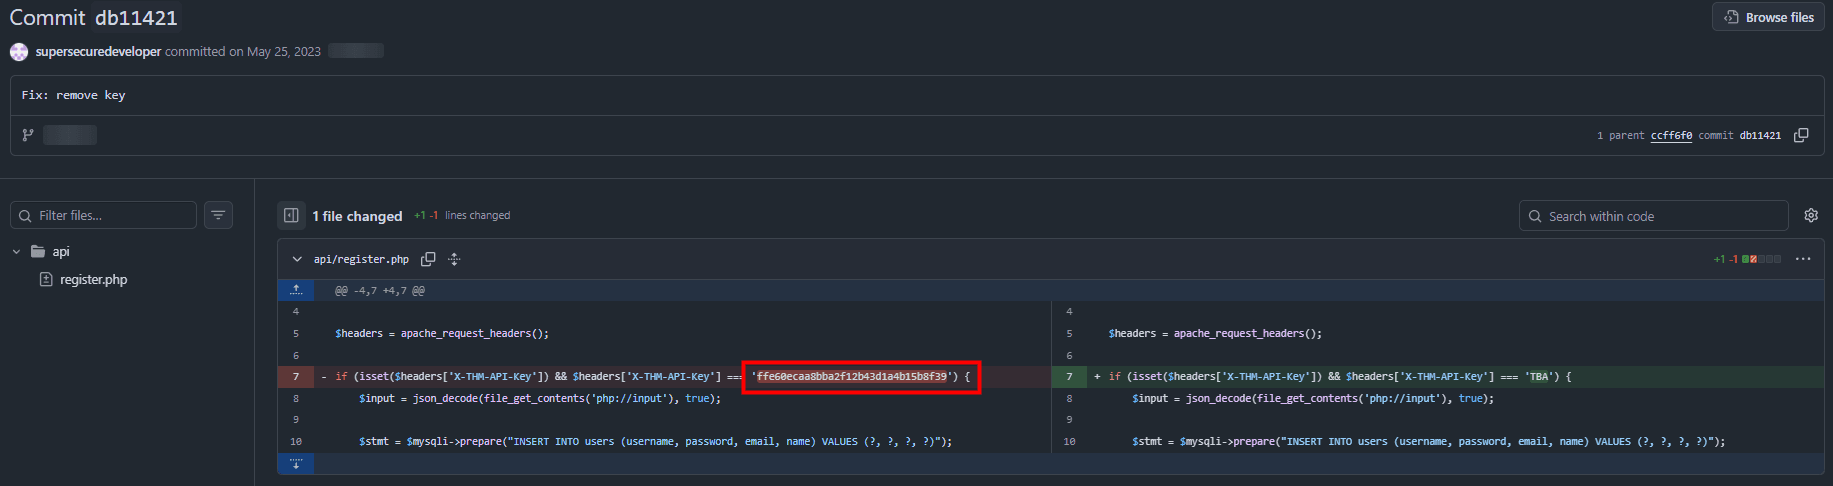Copy the api/register.php file path
Image resolution: width=1833 pixels, height=486 pixels.
[x=428, y=259]
